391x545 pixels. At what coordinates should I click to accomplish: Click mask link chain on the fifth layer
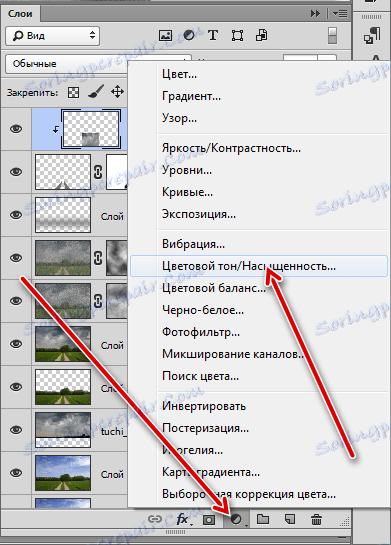point(98,301)
